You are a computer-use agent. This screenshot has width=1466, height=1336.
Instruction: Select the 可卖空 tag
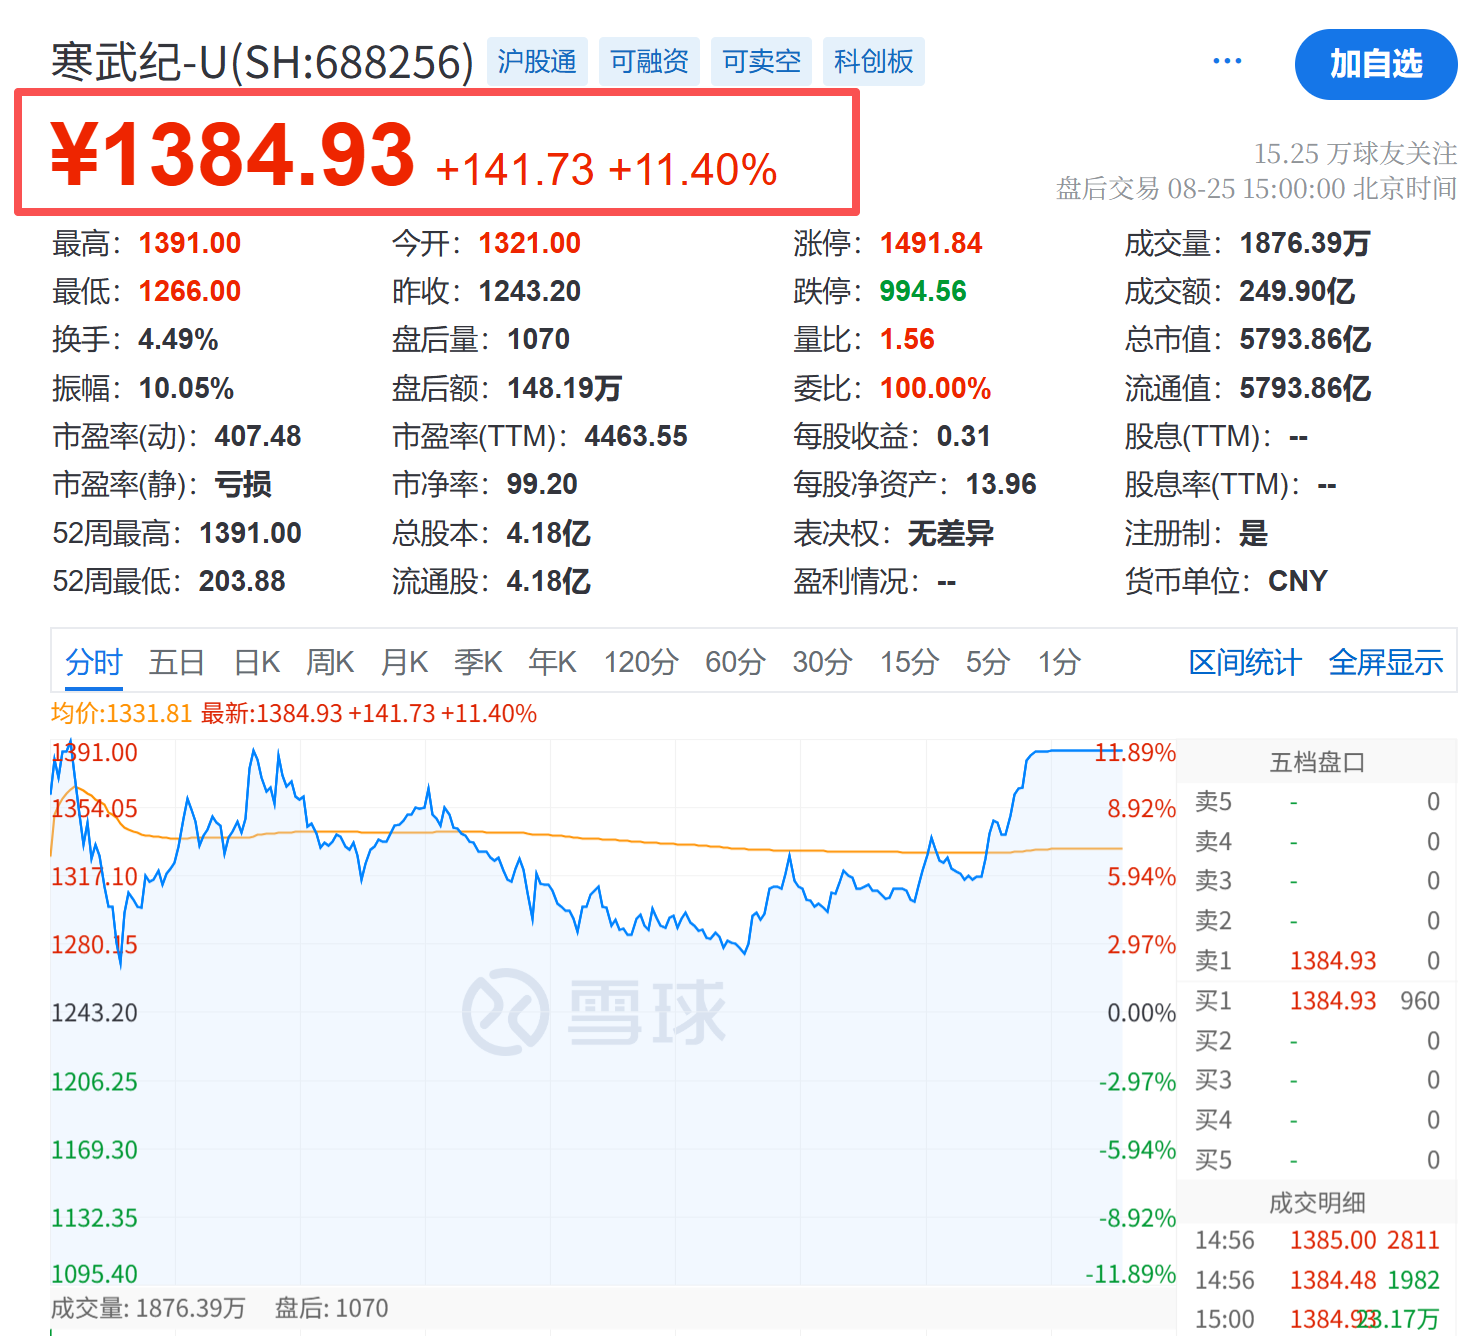click(x=762, y=62)
